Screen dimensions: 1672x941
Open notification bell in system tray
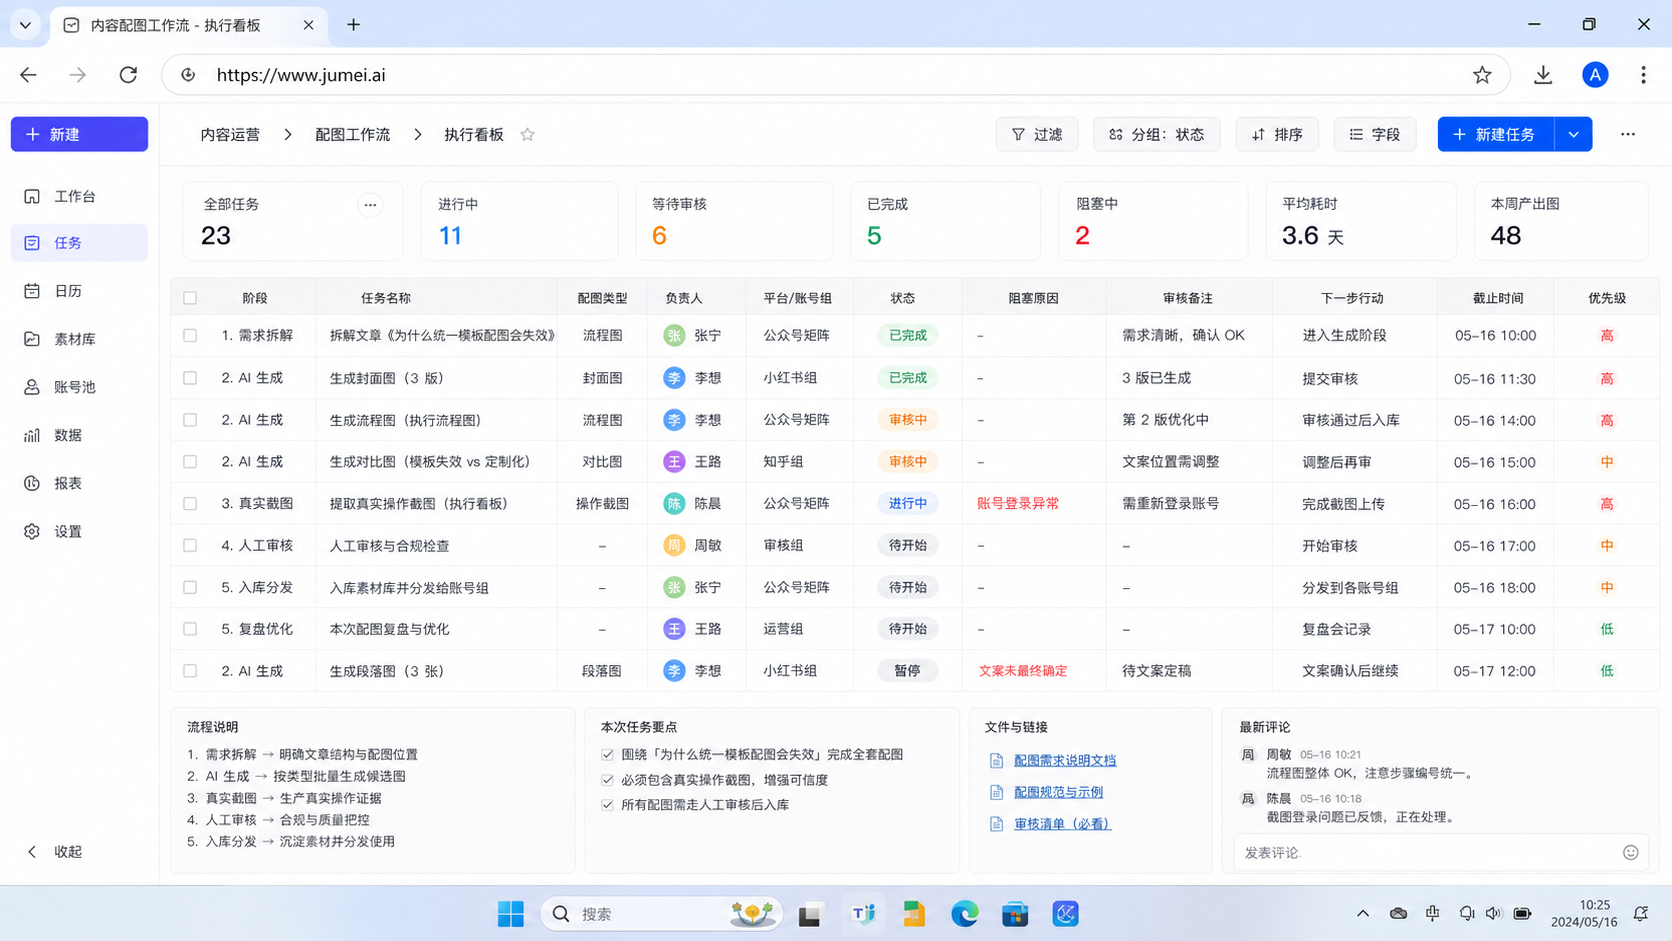[1640, 914]
